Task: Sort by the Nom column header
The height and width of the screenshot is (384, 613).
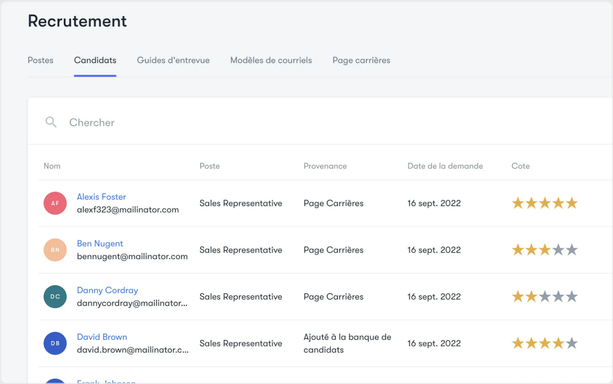Action: coord(52,166)
